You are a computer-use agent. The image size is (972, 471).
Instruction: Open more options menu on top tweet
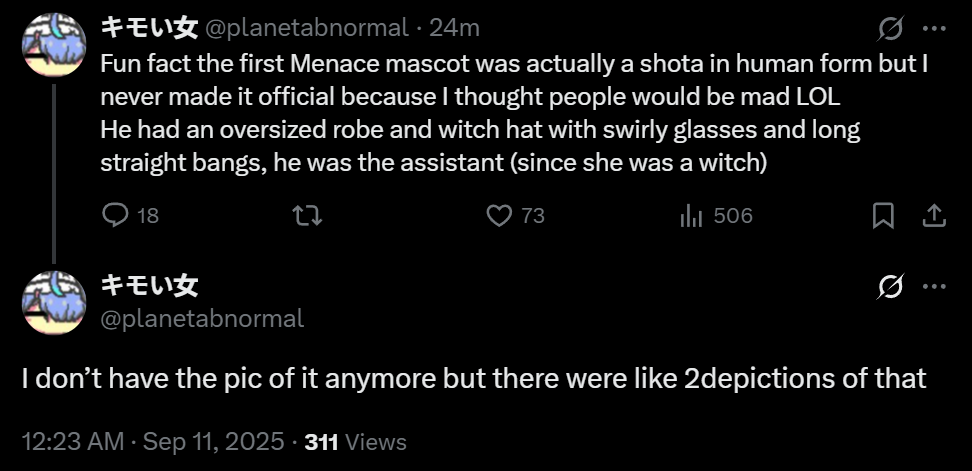[x=934, y=28]
